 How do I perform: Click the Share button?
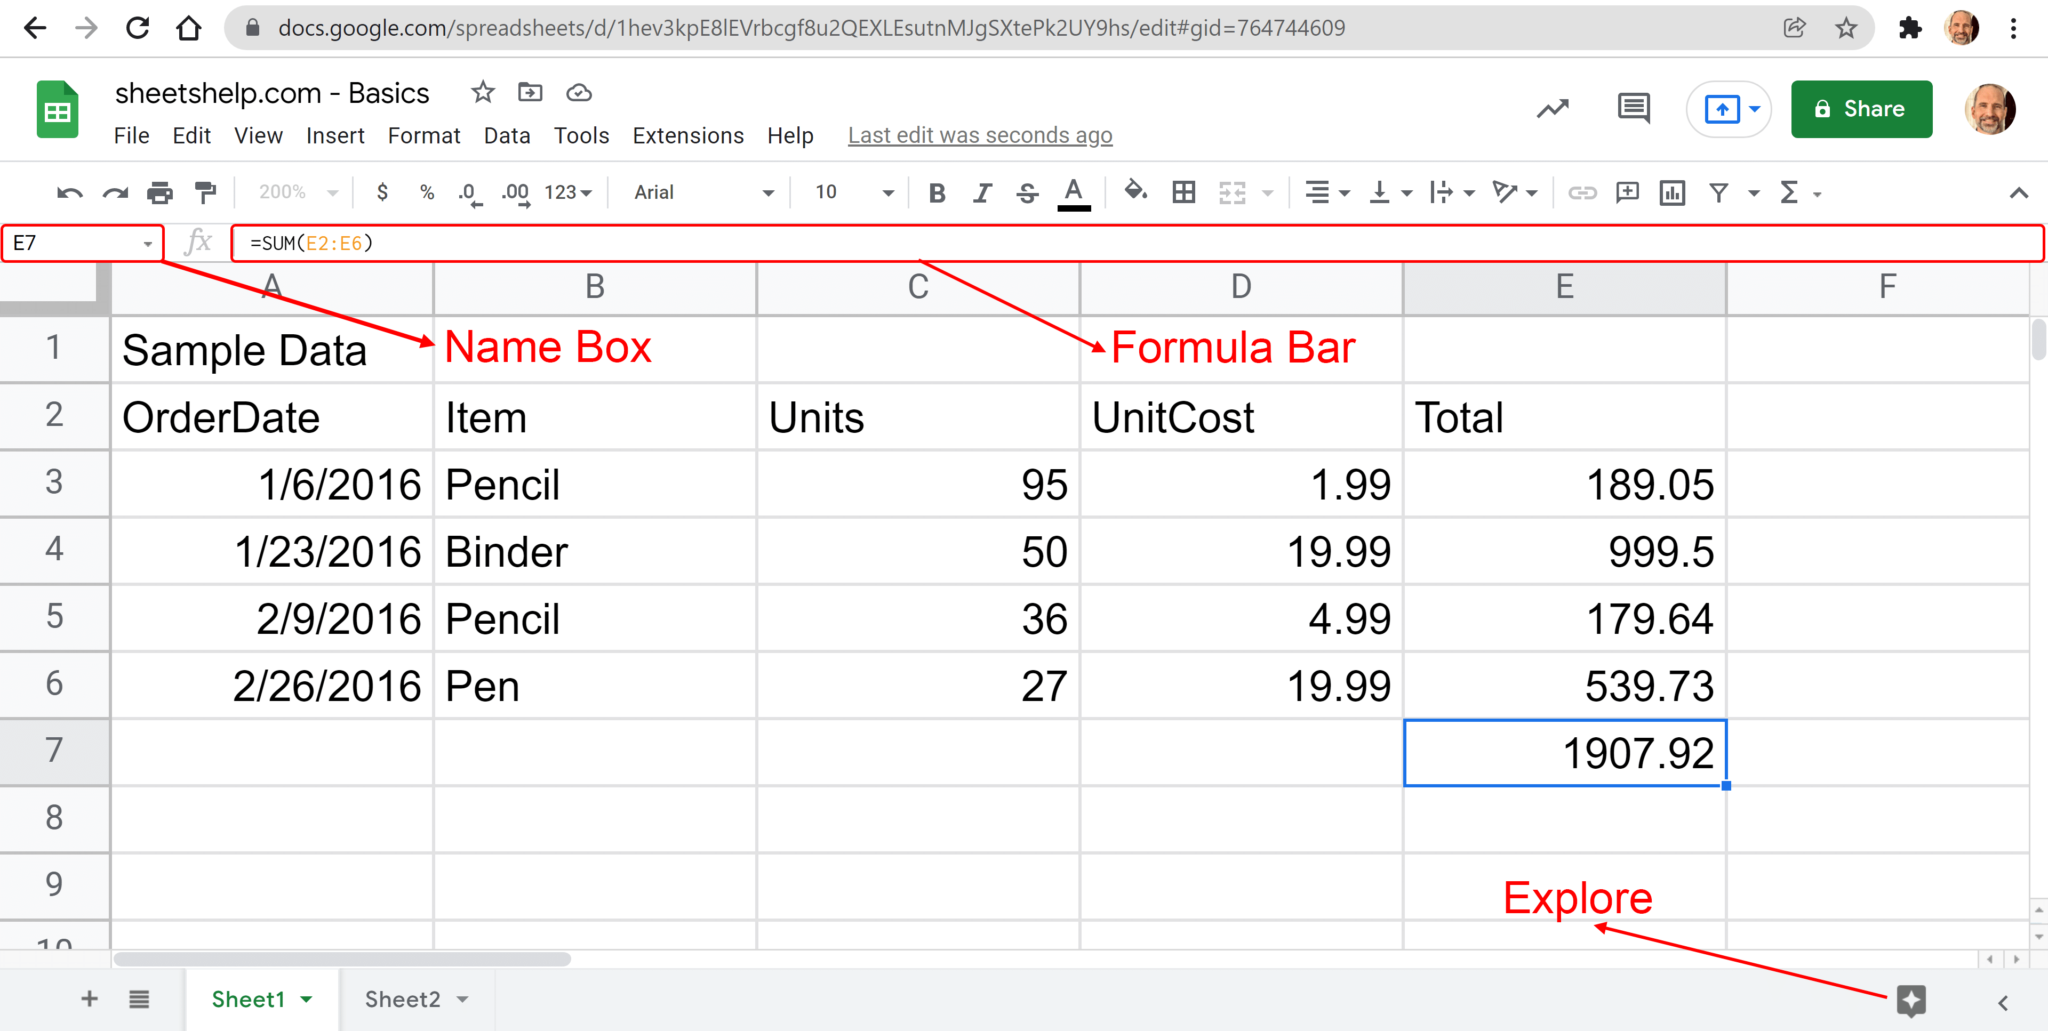click(x=1861, y=108)
